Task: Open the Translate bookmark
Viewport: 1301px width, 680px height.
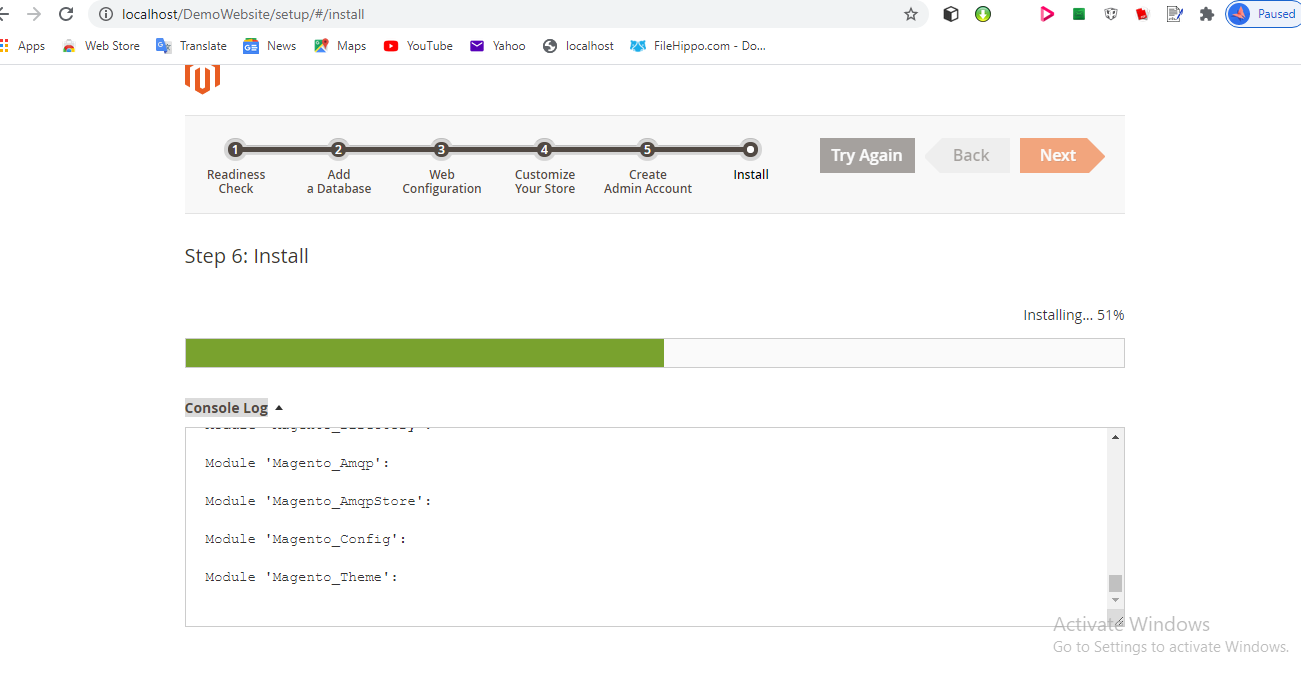Action: (192, 46)
